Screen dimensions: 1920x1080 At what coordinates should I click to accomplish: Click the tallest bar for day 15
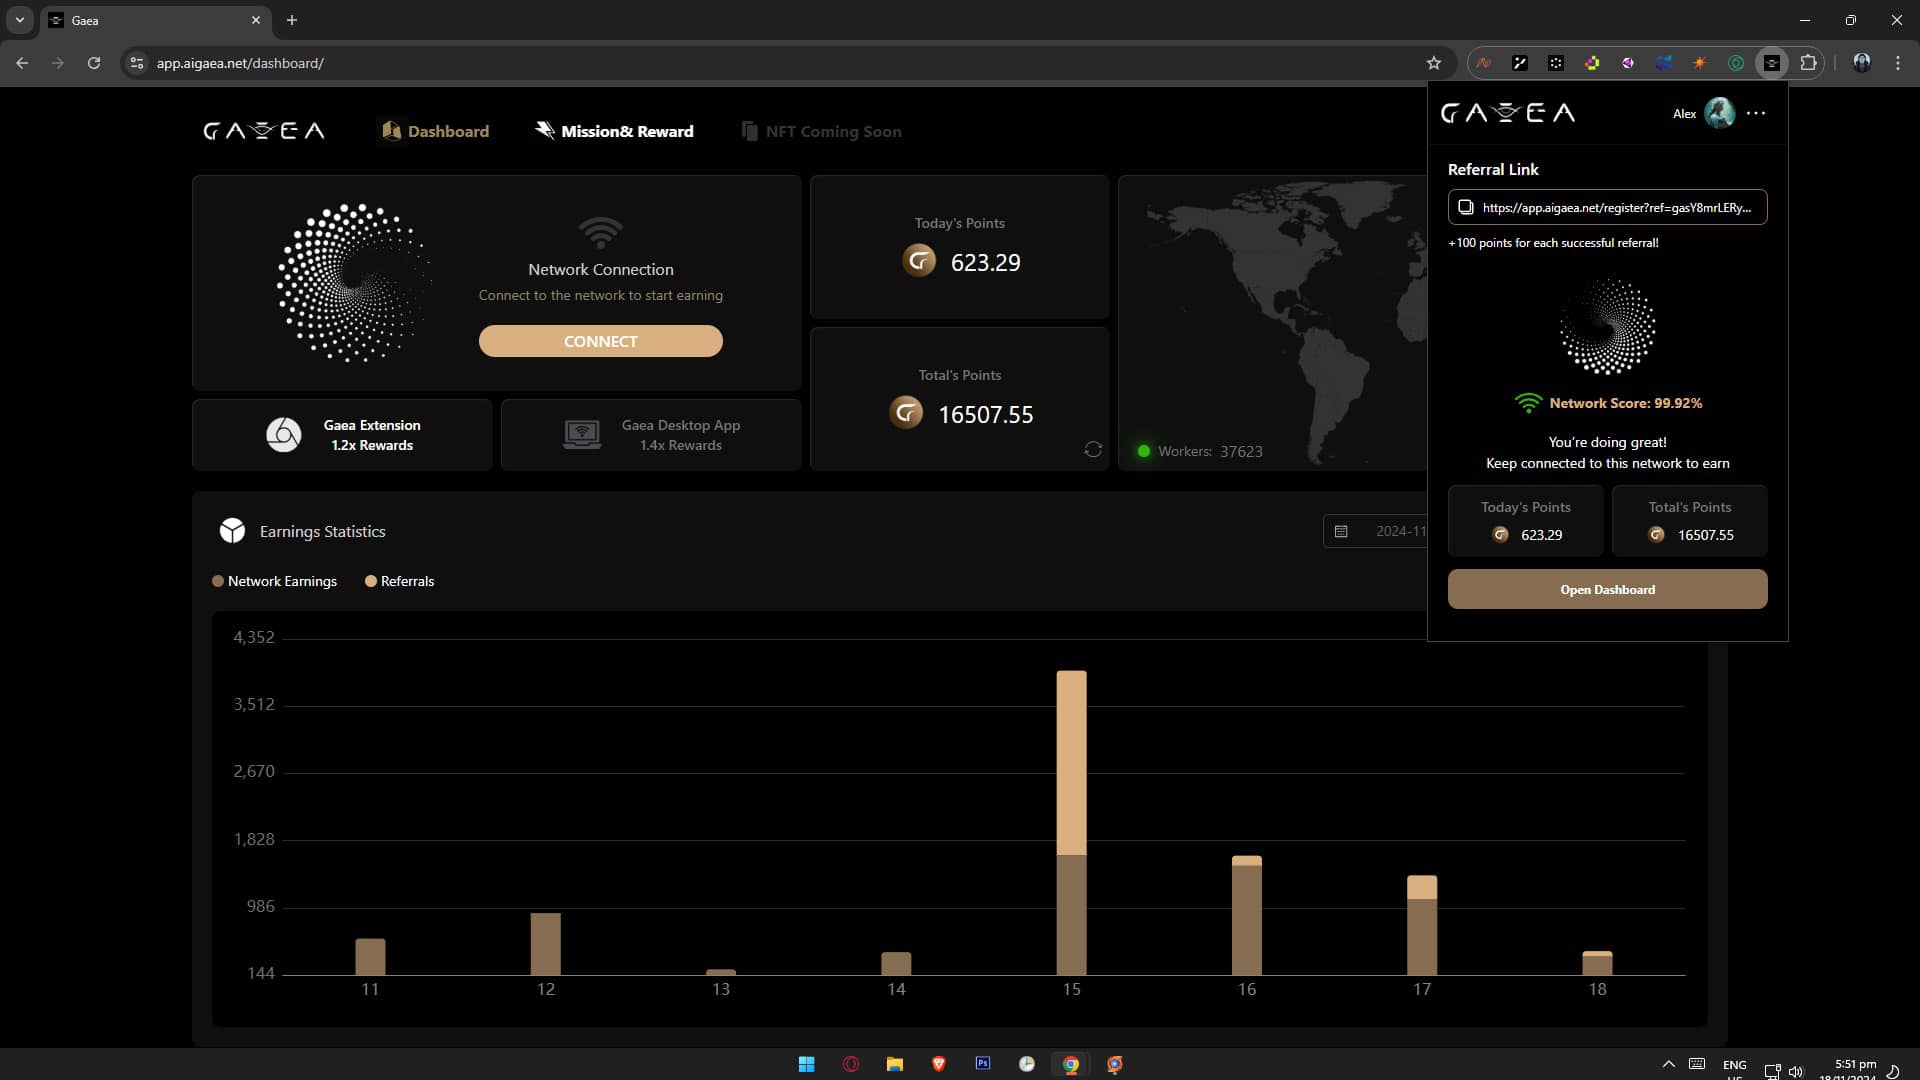[1071, 822]
